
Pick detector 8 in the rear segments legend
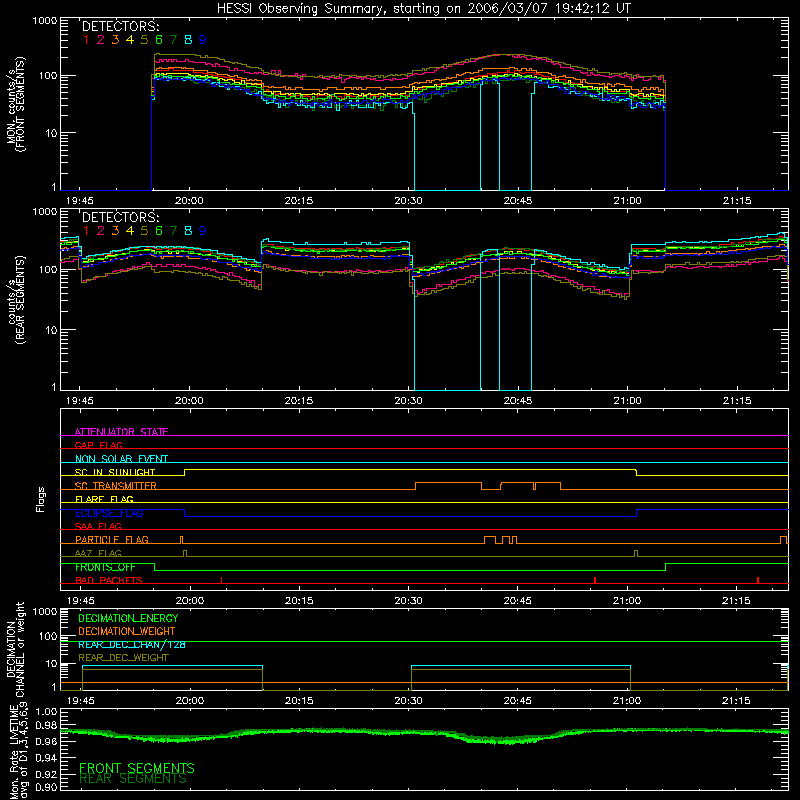188,231
